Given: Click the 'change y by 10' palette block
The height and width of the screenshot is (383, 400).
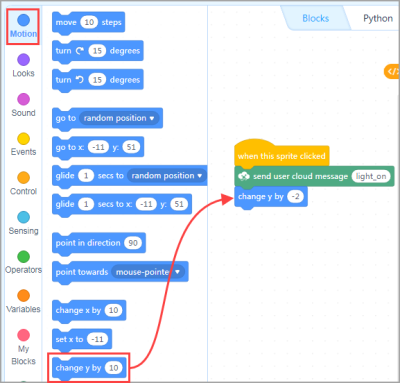Looking at the screenshot, I should click(x=89, y=368).
